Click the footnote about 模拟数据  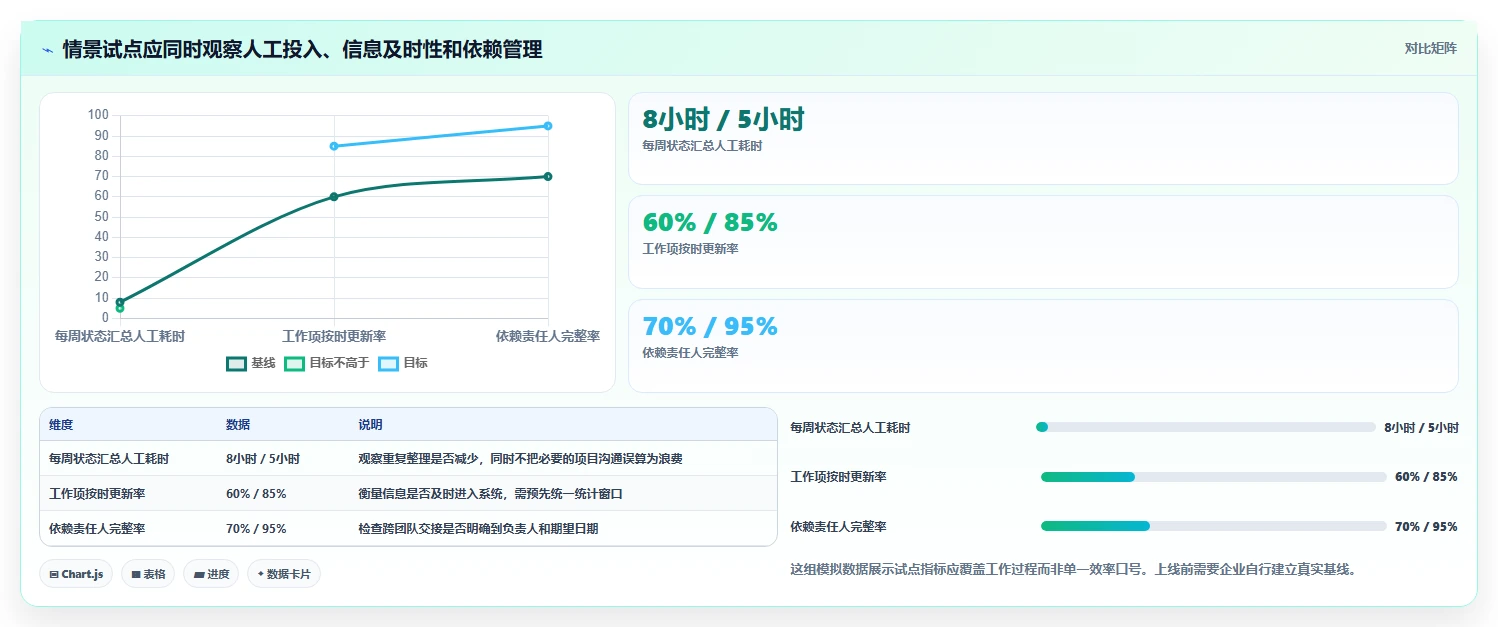pos(1073,569)
